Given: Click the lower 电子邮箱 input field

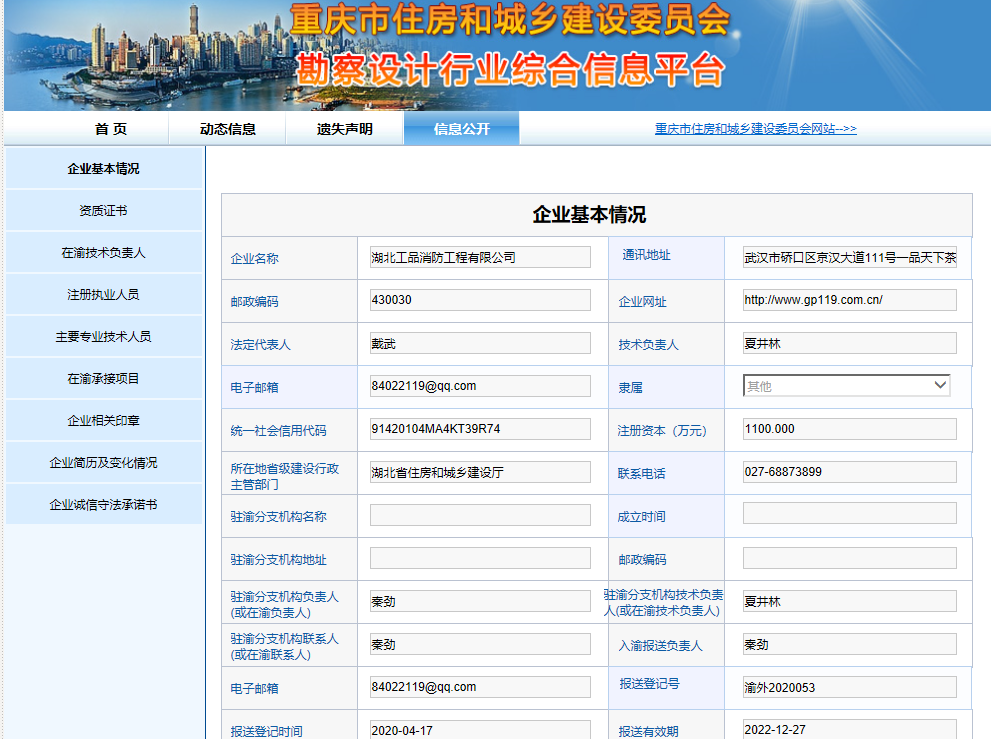Looking at the screenshot, I should (480, 687).
